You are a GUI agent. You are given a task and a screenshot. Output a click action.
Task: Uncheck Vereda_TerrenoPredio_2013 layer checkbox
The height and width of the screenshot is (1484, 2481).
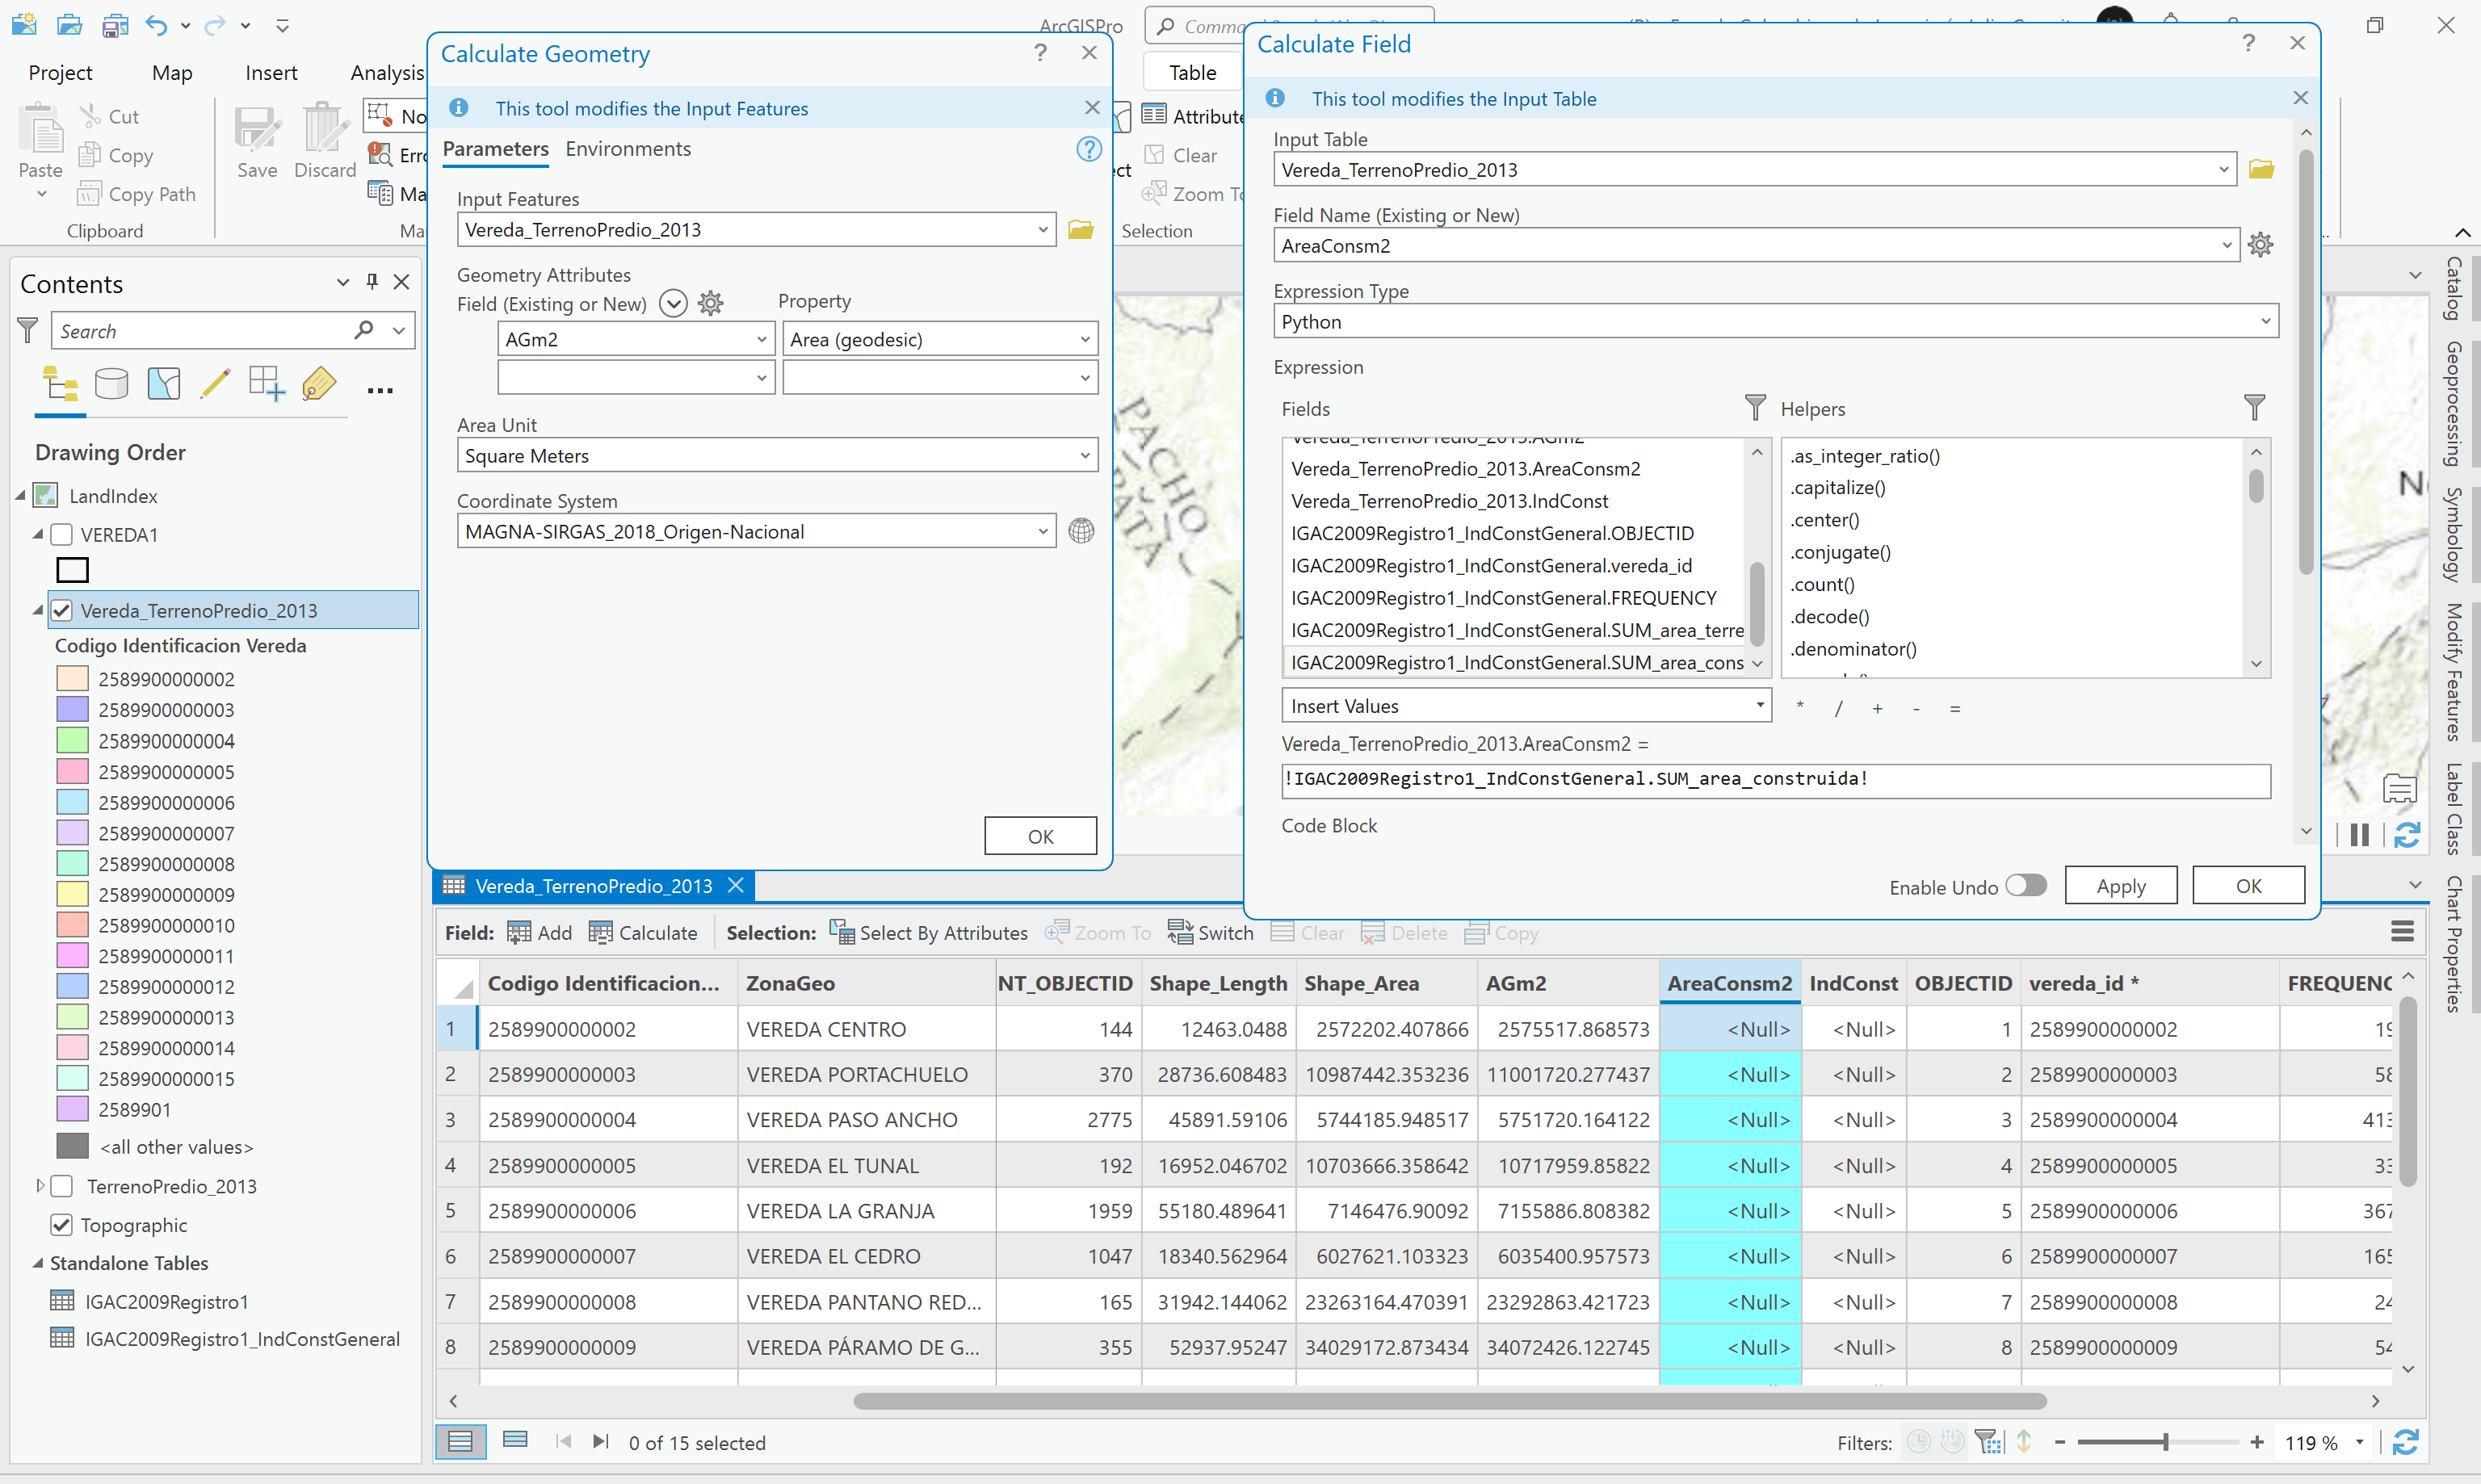pos(62,610)
